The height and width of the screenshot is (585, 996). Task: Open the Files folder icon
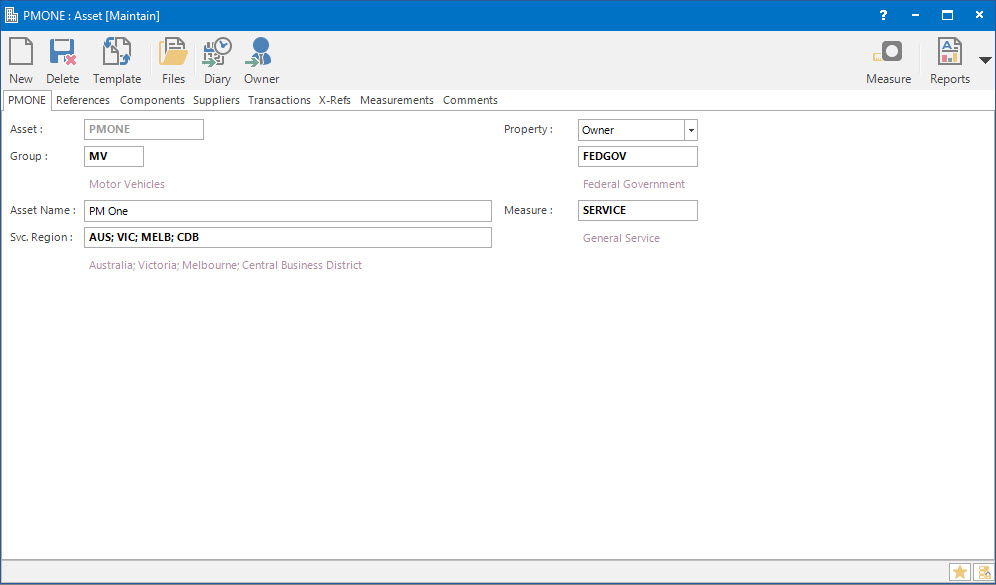coord(173,52)
